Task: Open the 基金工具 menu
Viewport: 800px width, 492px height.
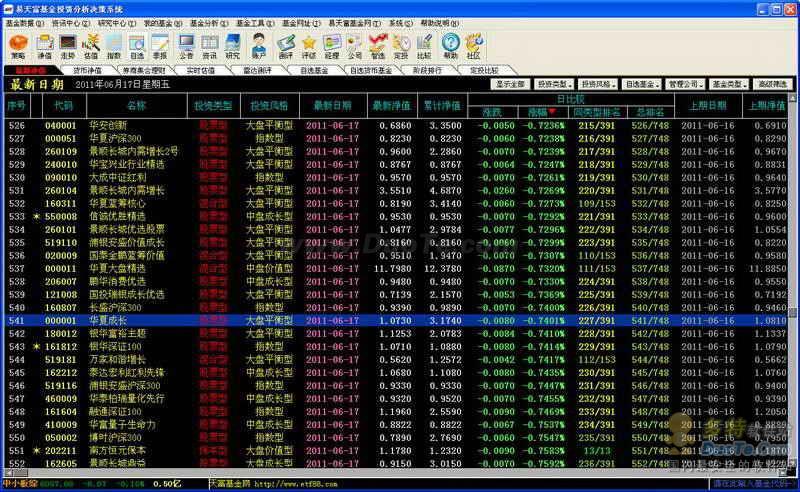Action: 255,23
